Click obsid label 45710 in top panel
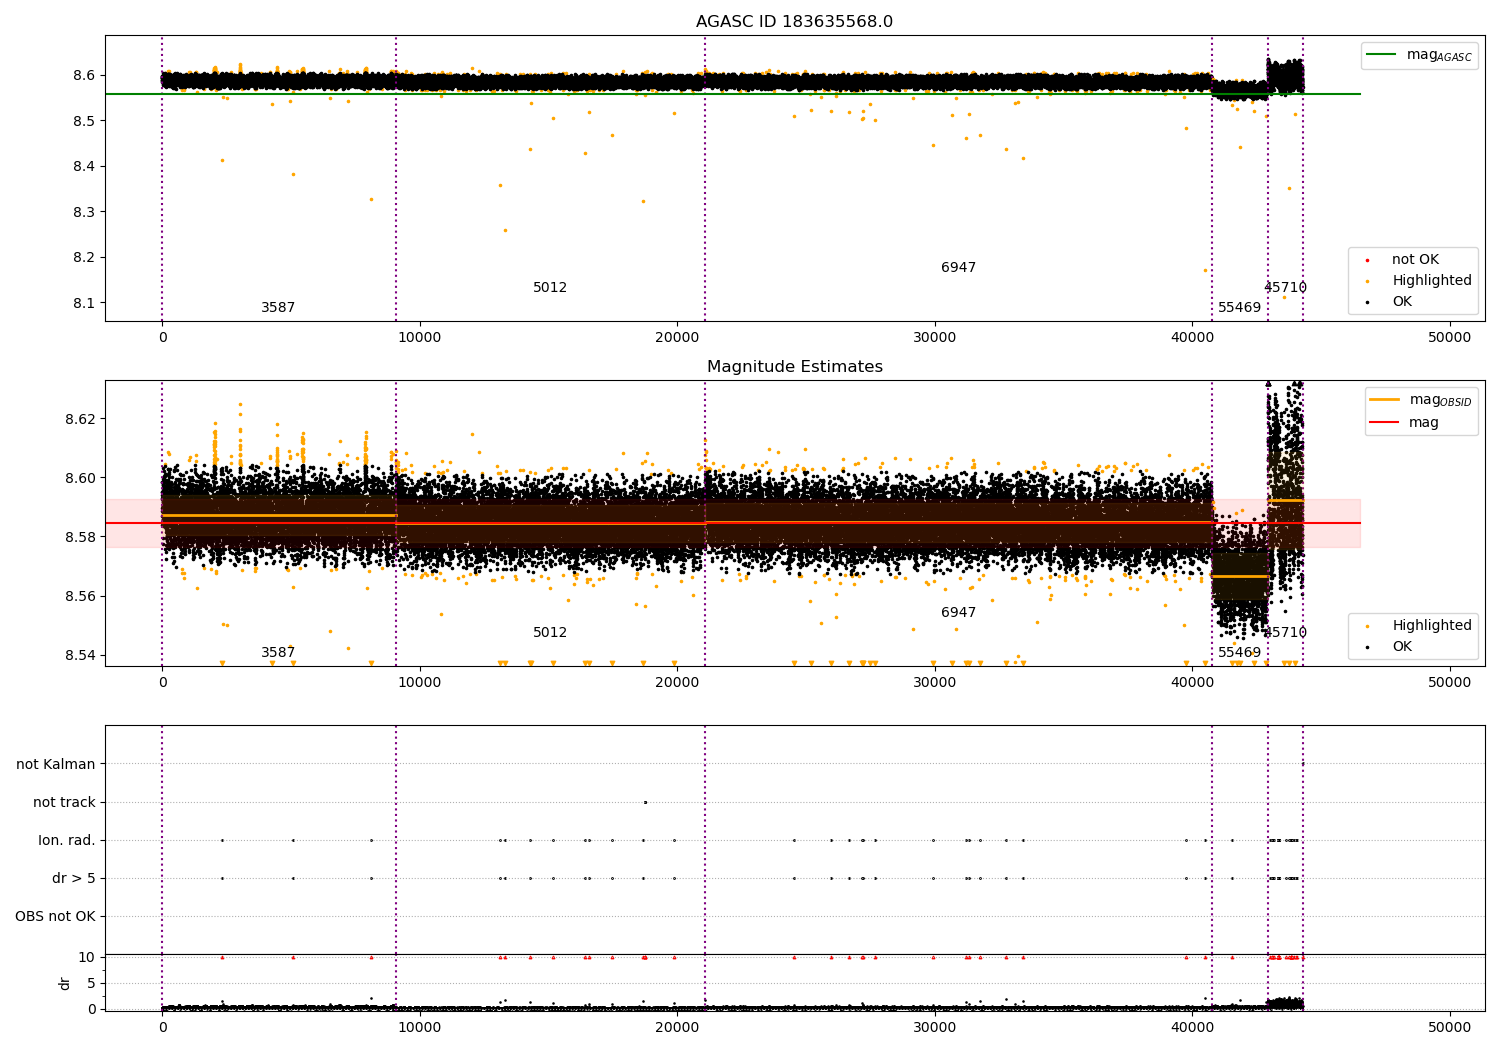Image resolution: width=1500 pixels, height=1050 pixels. (x=1285, y=288)
